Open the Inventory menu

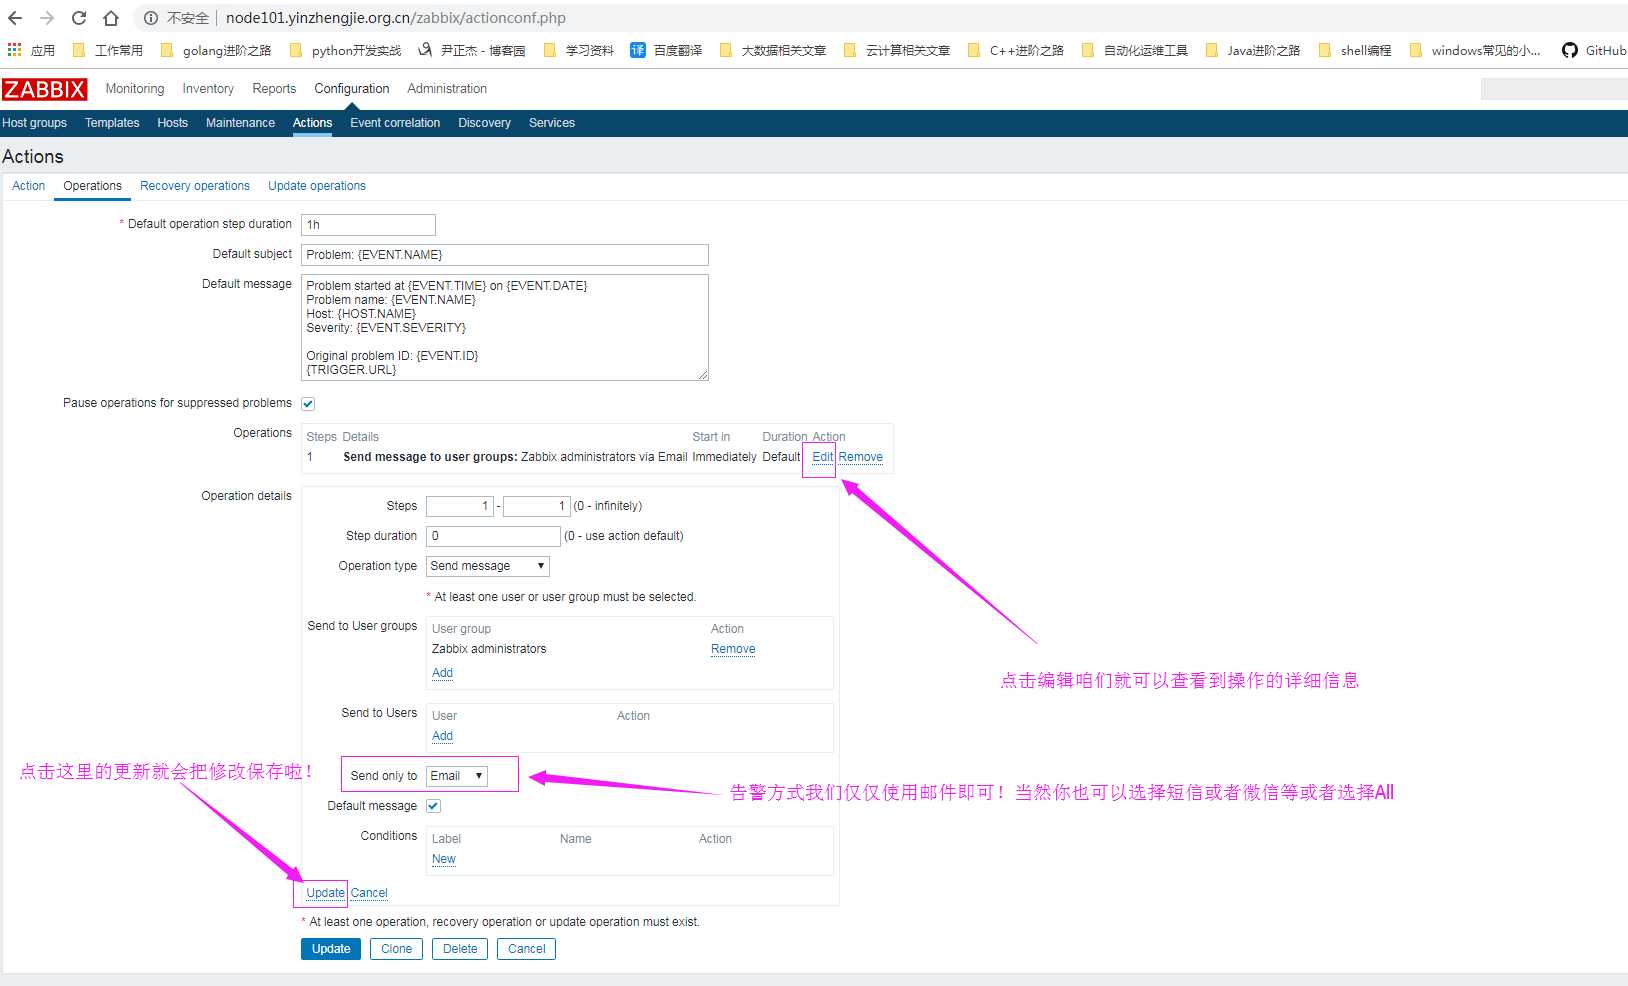(x=208, y=89)
